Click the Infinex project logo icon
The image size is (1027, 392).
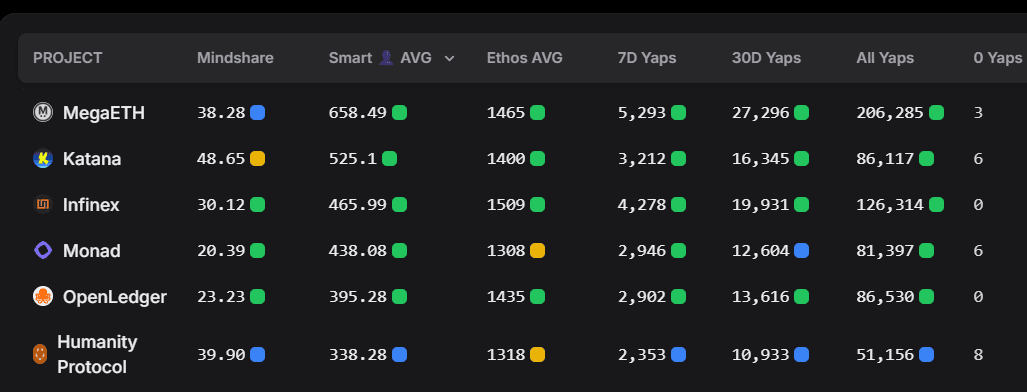click(43, 205)
